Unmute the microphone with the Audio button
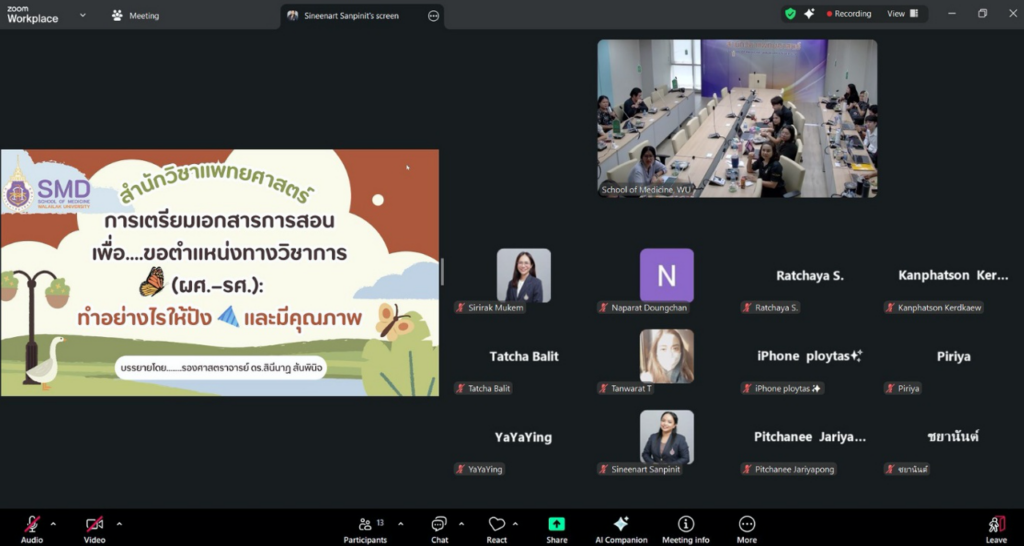The image size is (1024, 546). 32,526
